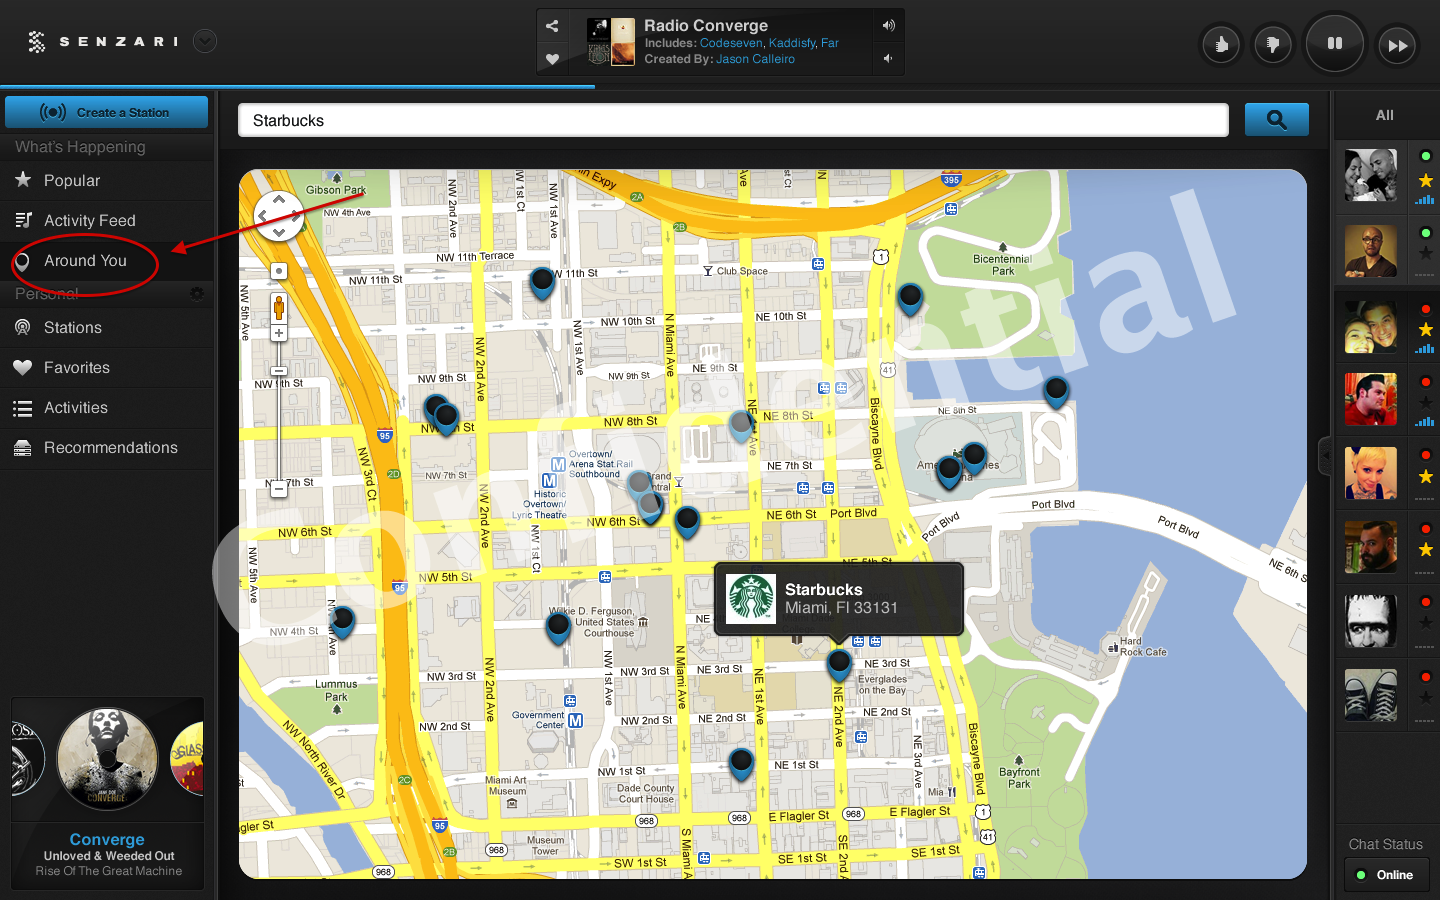Screen dimensions: 1440x900
Task: Click the share icon next to Radio Converge
Action: (x=552, y=26)
